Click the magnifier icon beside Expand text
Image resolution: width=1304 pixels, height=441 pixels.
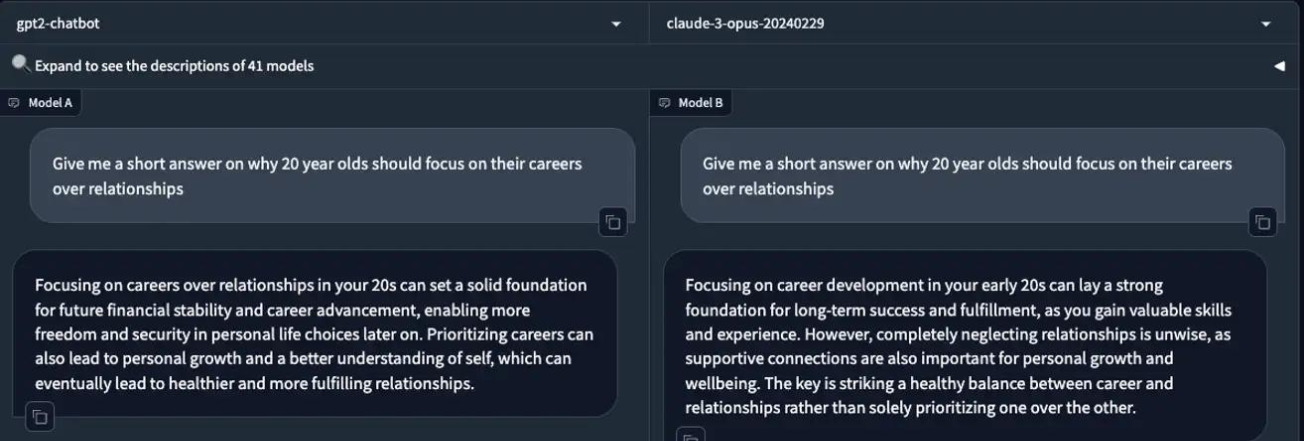click(21, 64)
